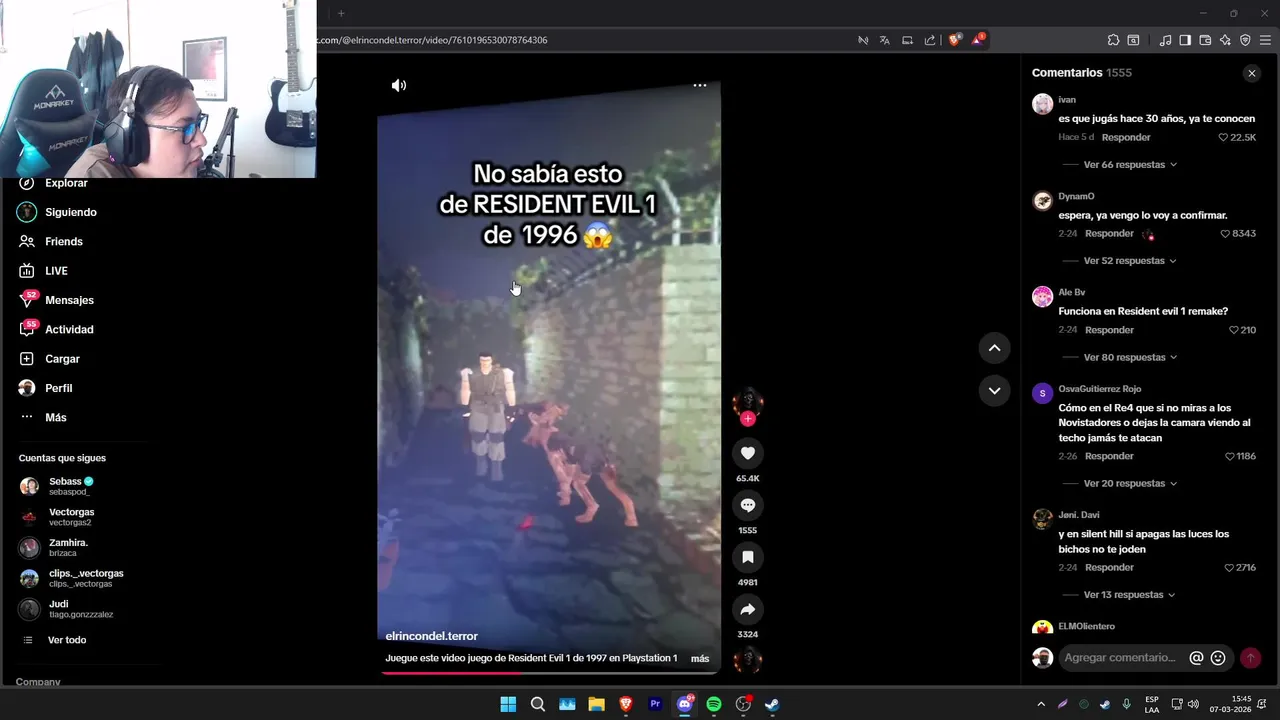This screenshot has height=720, width=1280.
Task: Follow creator with the red plus badge
Action: (748, 419)
